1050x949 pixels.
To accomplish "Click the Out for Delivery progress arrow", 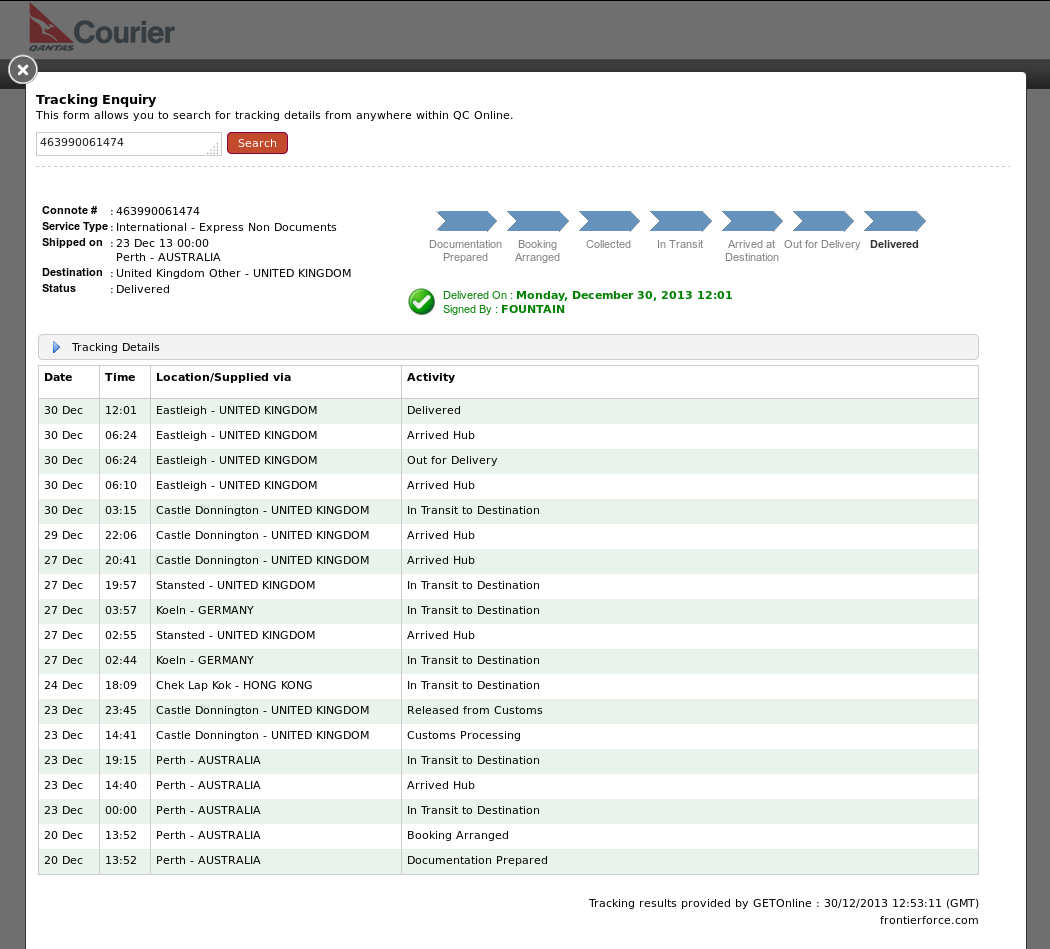I will pos(823,221).
